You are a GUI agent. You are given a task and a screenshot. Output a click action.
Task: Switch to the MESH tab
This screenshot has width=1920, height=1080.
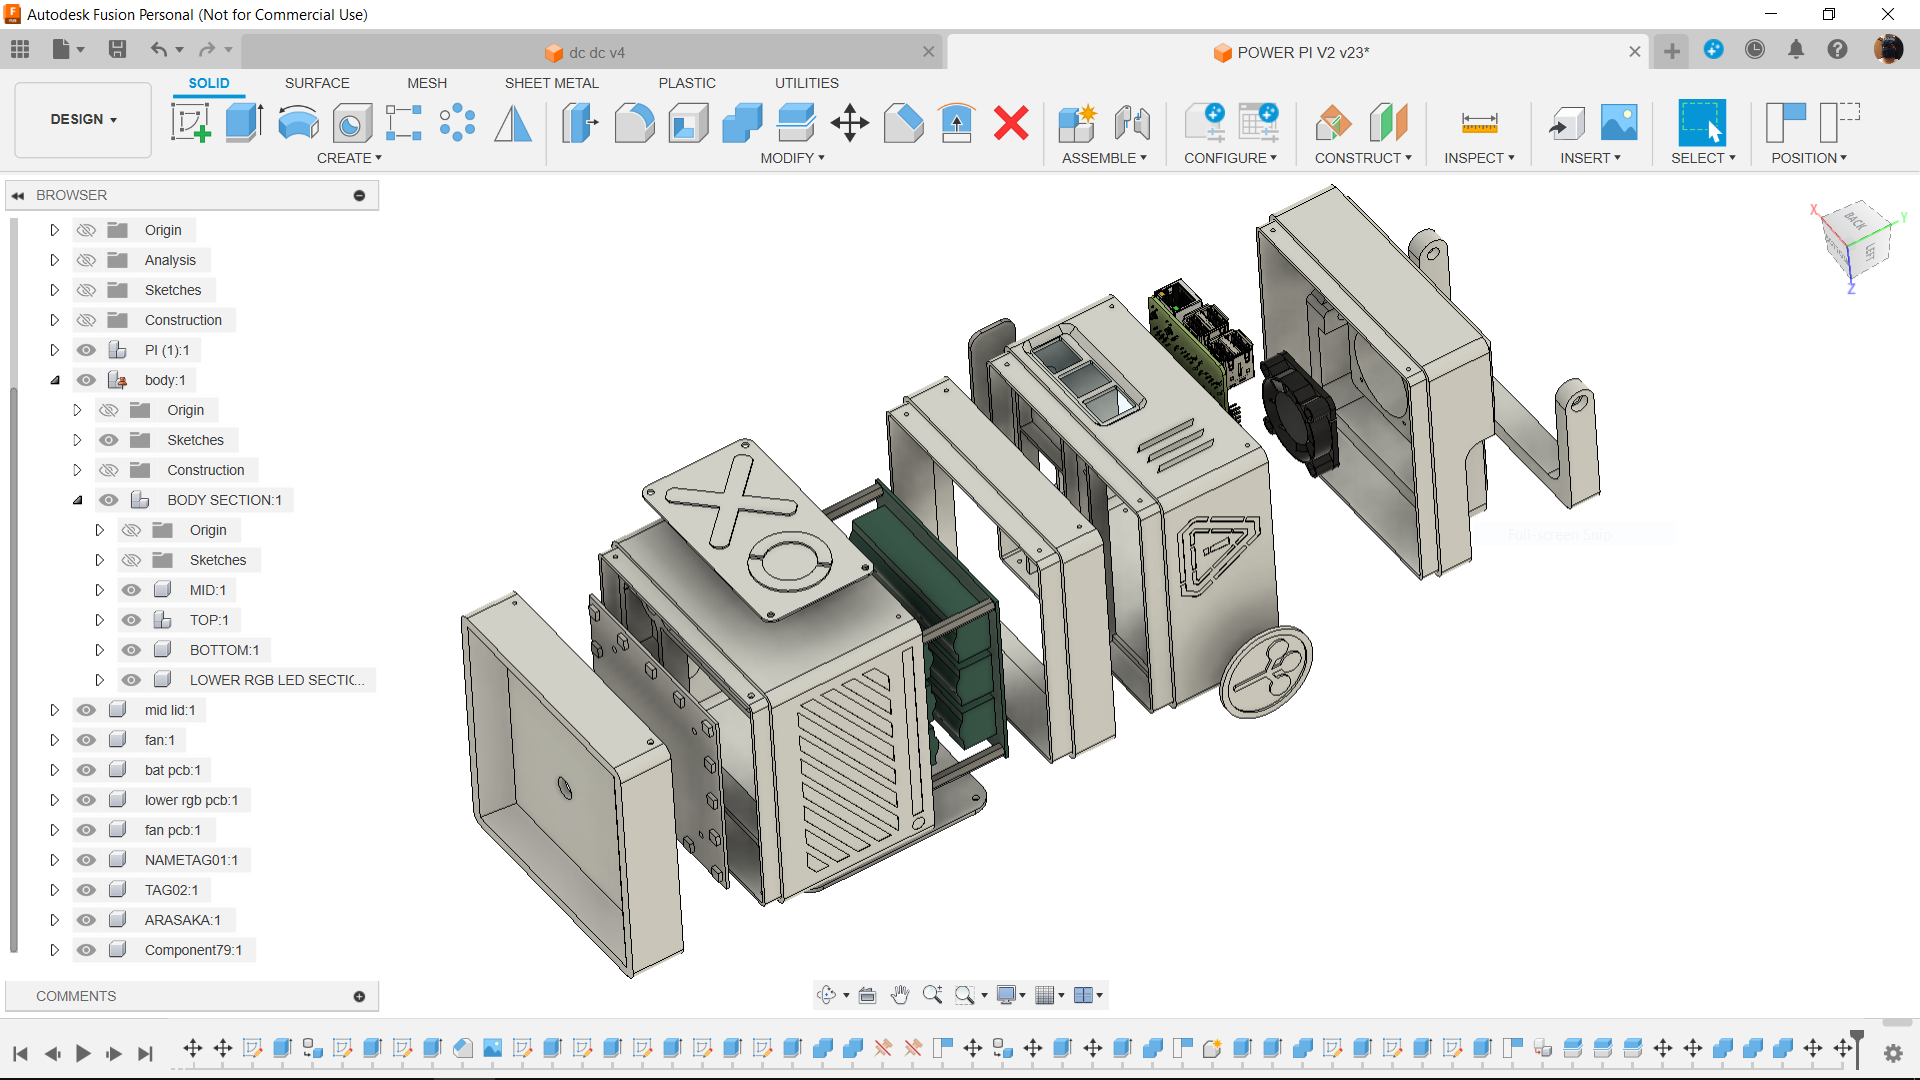tap(427, 83)
